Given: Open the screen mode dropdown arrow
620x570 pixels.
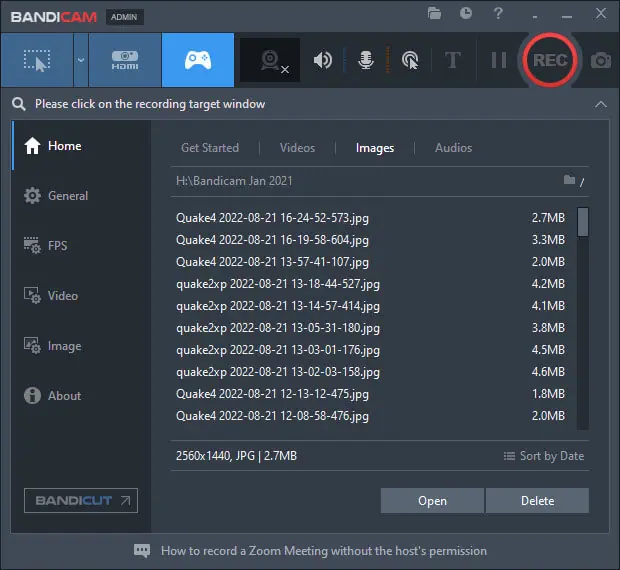Looking at the screenshot, I should (81, 60).
